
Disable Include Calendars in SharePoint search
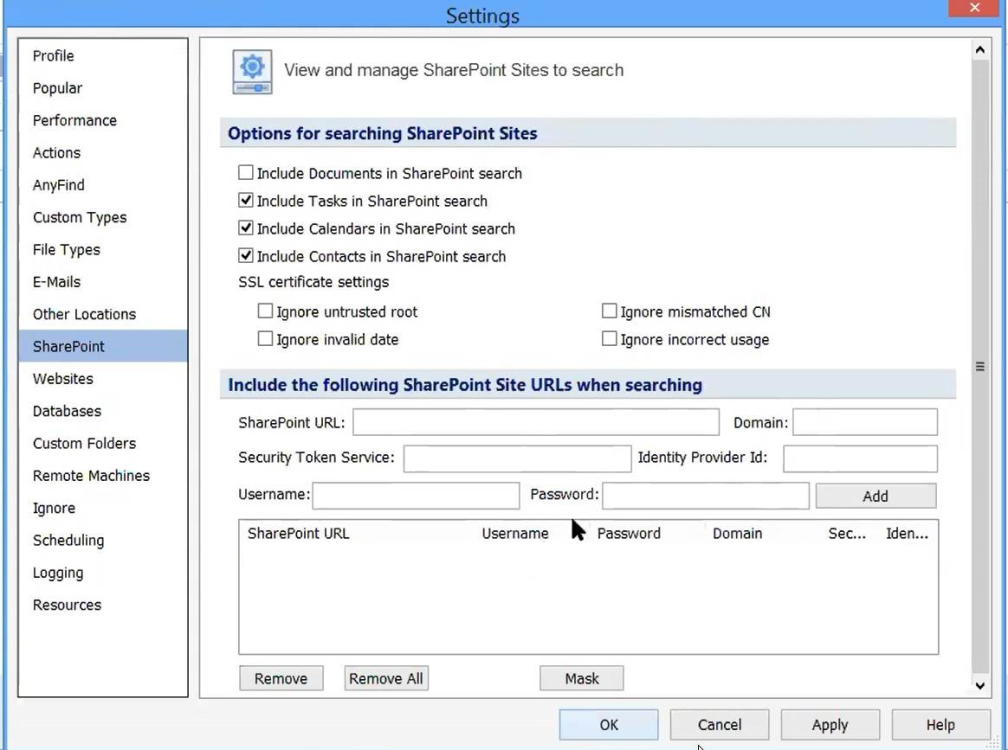246,229
